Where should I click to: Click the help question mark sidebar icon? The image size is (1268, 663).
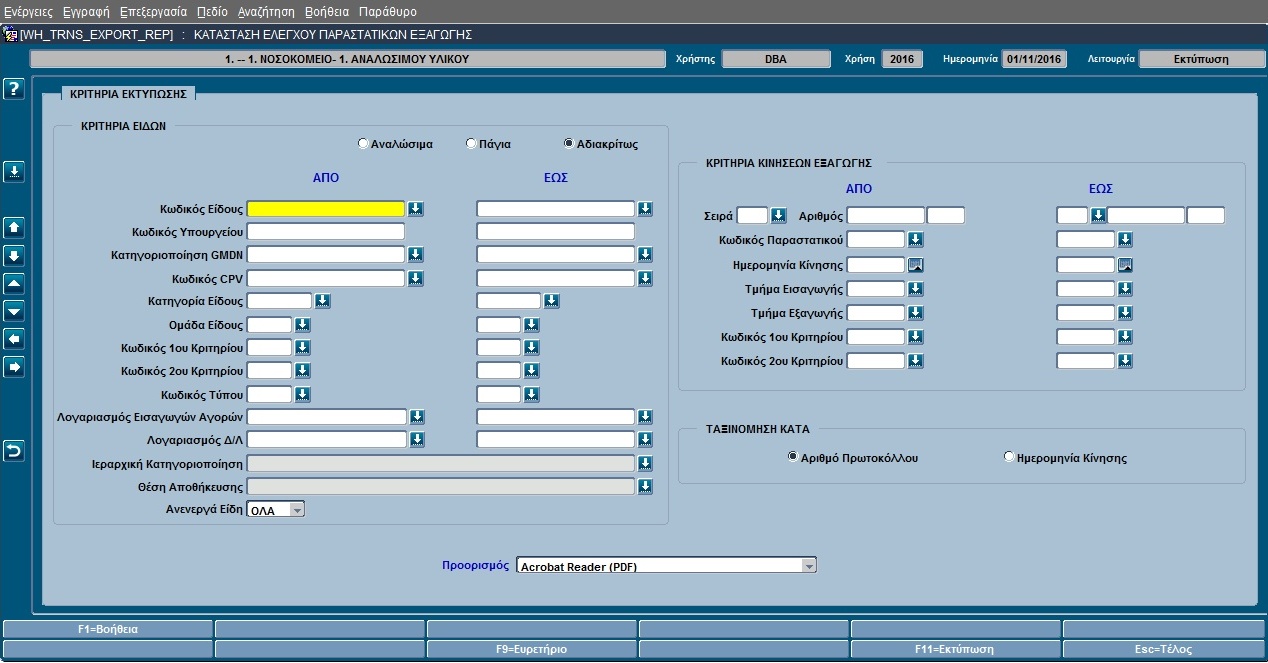click(x=14, y=90)
